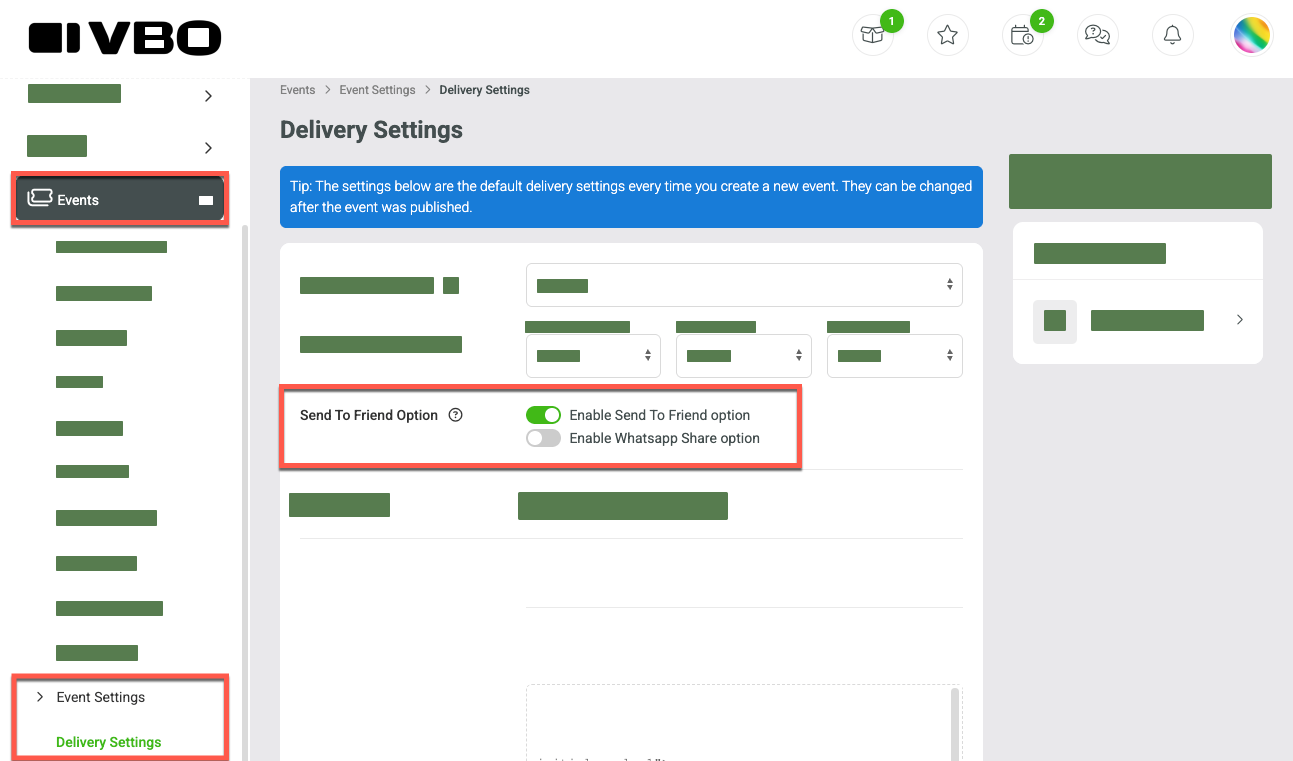Click the Enable Whatsapp Share option label
This screenshot has width=1293, height=761.
pos(665,438)
